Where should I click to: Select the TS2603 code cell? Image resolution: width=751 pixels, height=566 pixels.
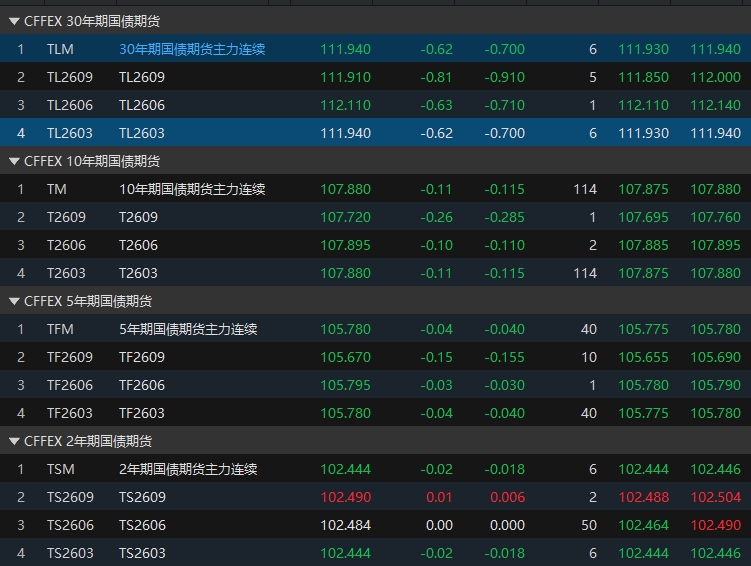(70, 553)
